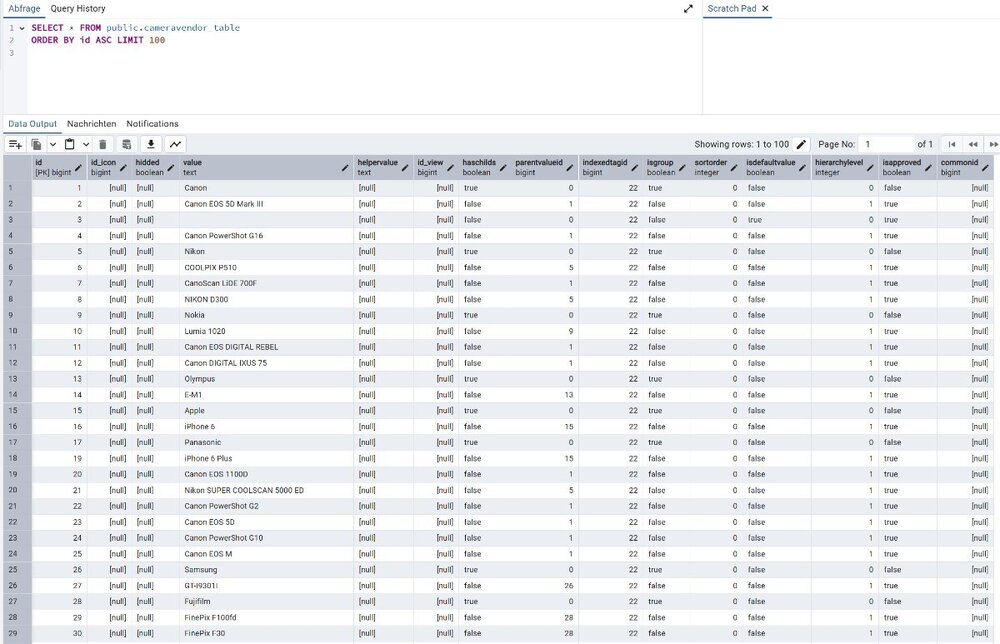Click the Add row toolbar icon

pos(15,145)
